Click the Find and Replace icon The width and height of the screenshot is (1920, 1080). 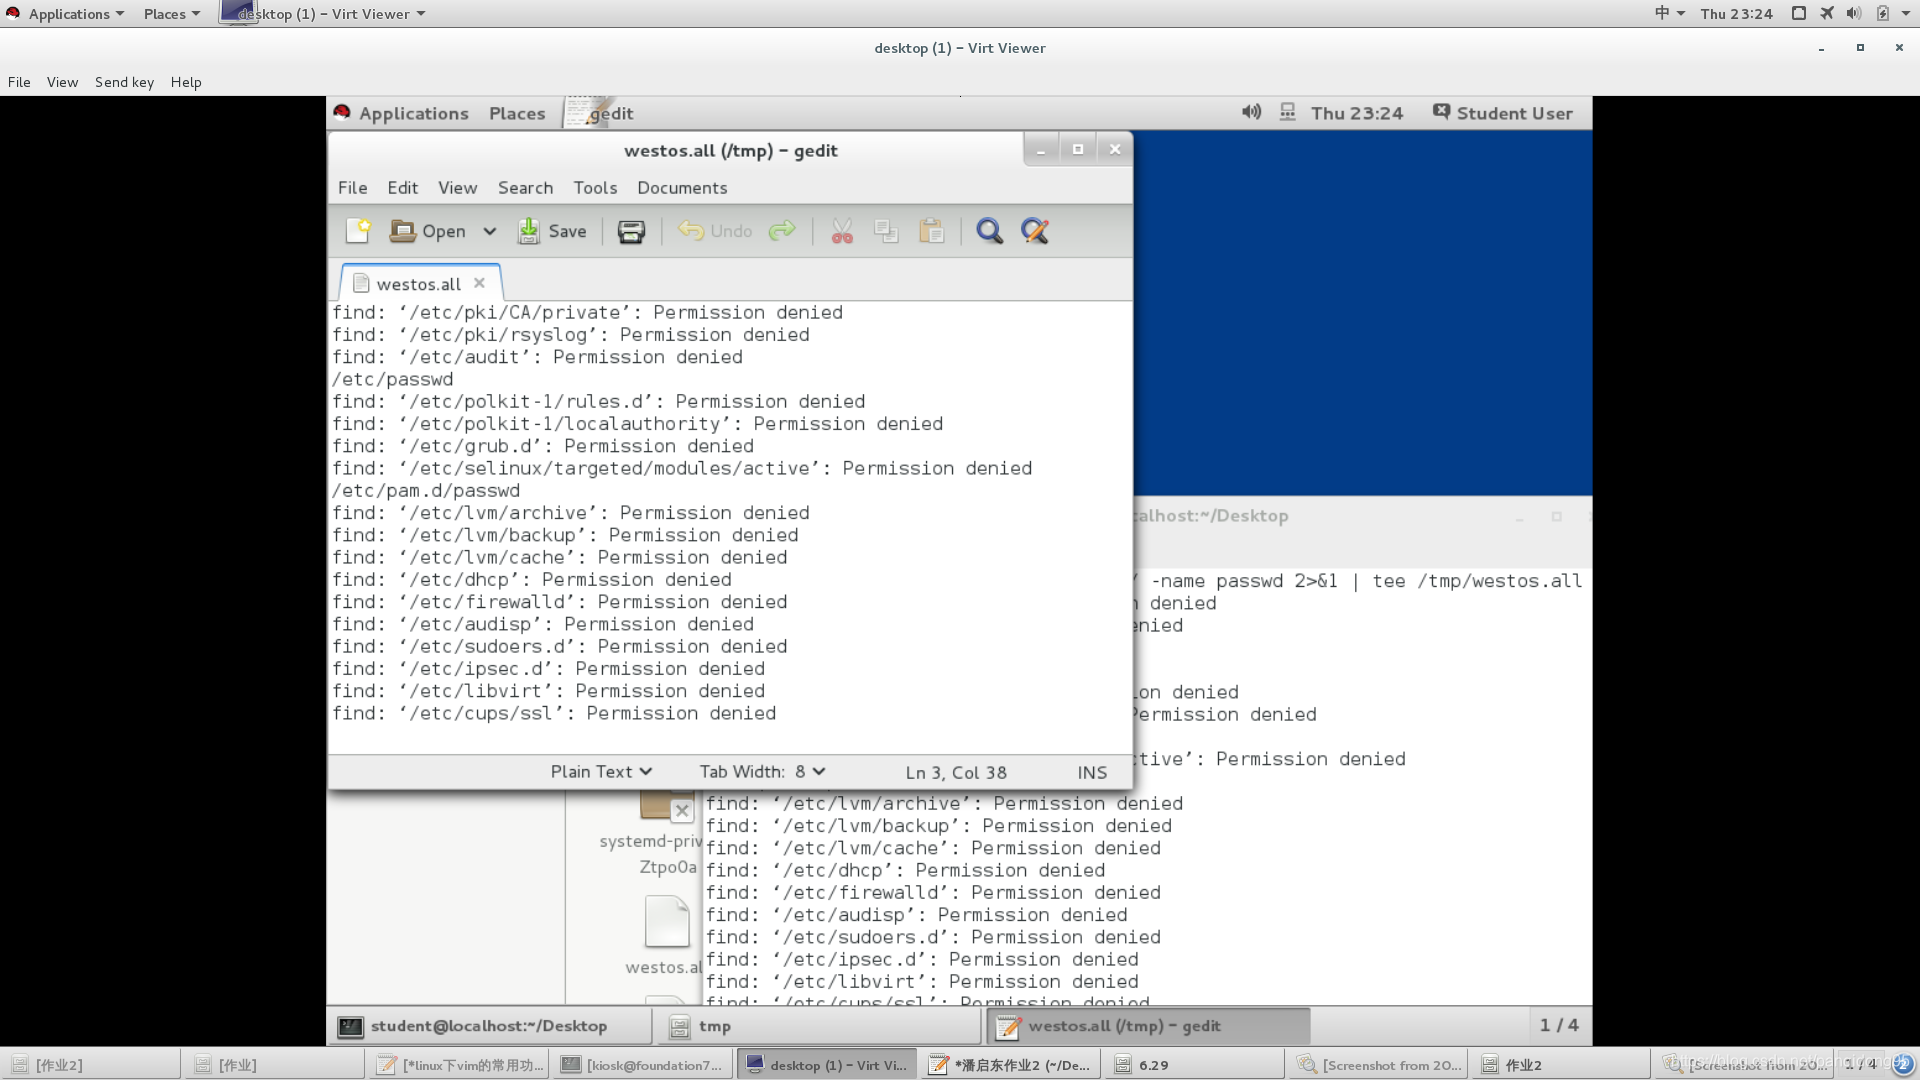[1035, 231]
